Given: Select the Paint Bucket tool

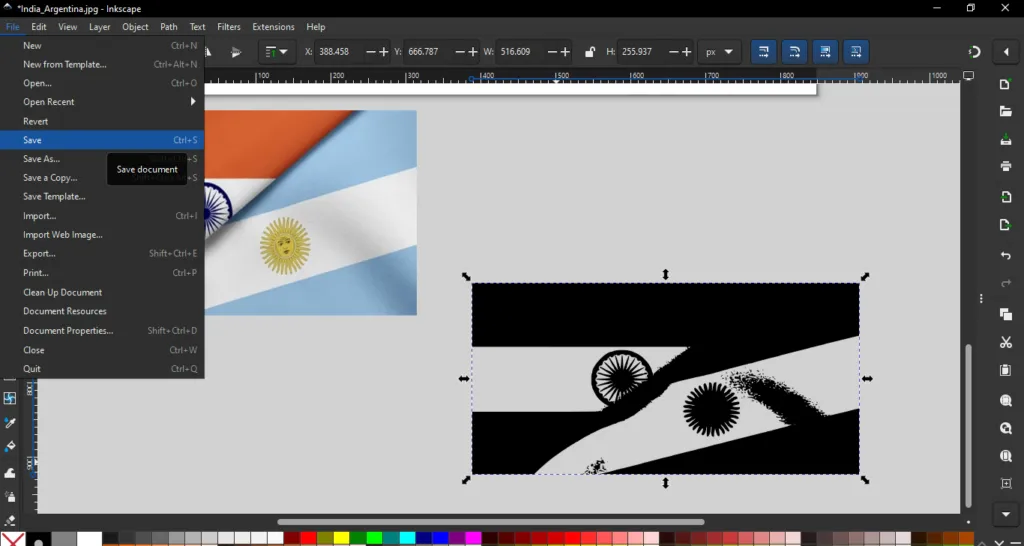Looking at the screenshot, I should (x=10, y=447).
